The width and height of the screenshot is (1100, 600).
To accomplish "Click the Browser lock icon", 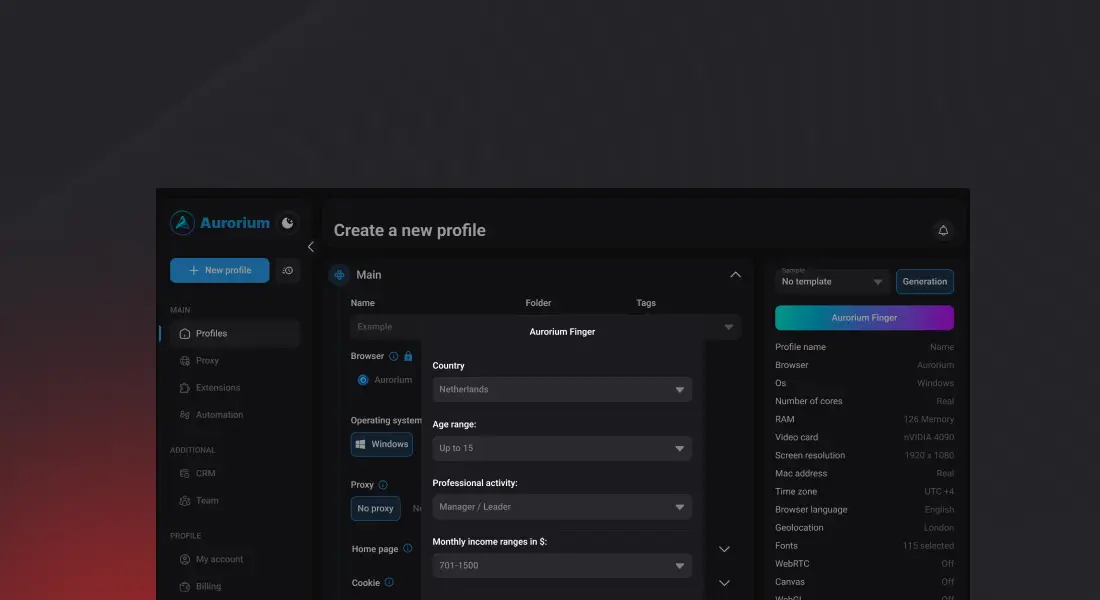I will coord(408,356).
